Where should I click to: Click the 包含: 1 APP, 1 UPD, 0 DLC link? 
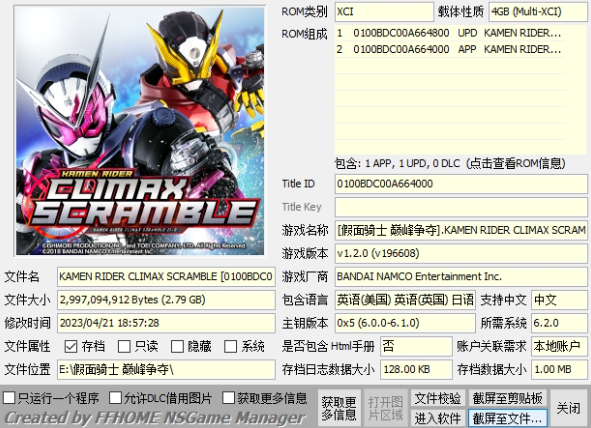click(450, 164)
